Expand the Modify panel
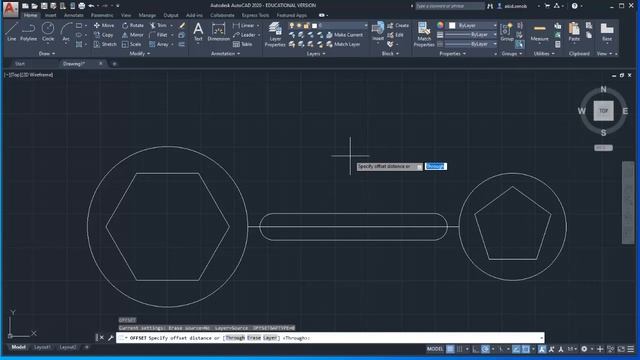Viewport: 640px width, 360px height. click(140, 53)
